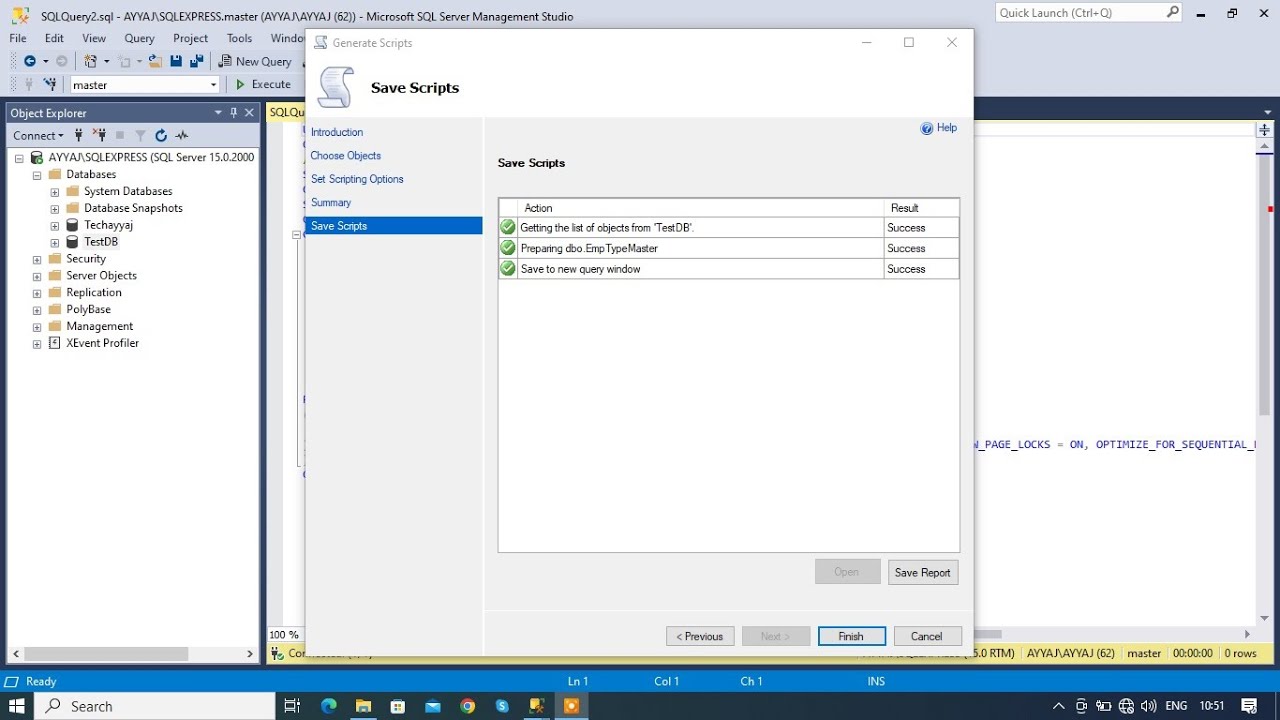Expand the Management folder node
This screenshot has height=720, width=1280.
pyautogui.click(x=37, y=327)
